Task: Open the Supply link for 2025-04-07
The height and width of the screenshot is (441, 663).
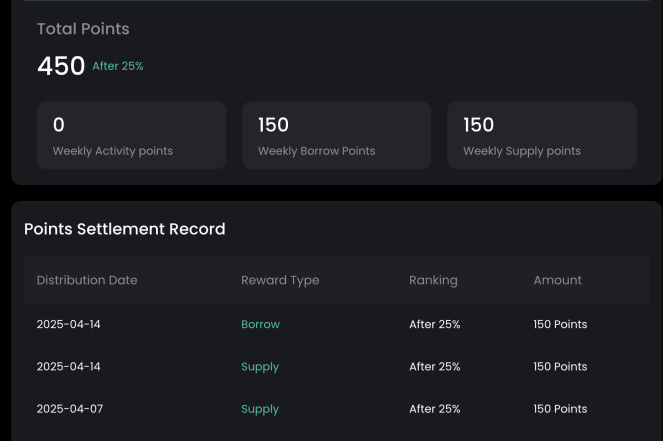Action: click(x=260, y=409)
